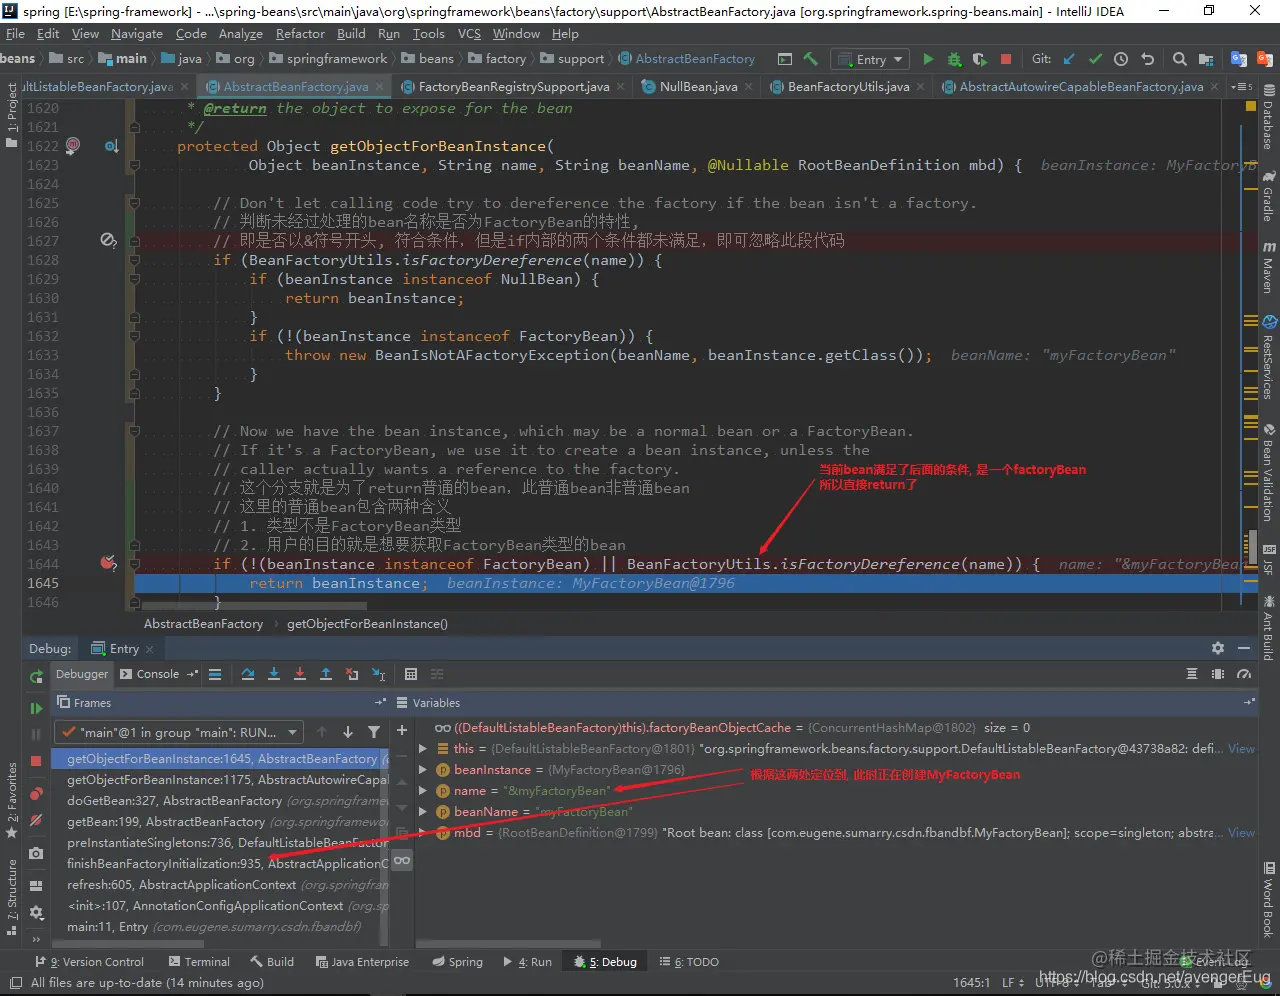Resume program in debug side toolbar
This screenshot has height=996, width=1280.
point(36,708)
